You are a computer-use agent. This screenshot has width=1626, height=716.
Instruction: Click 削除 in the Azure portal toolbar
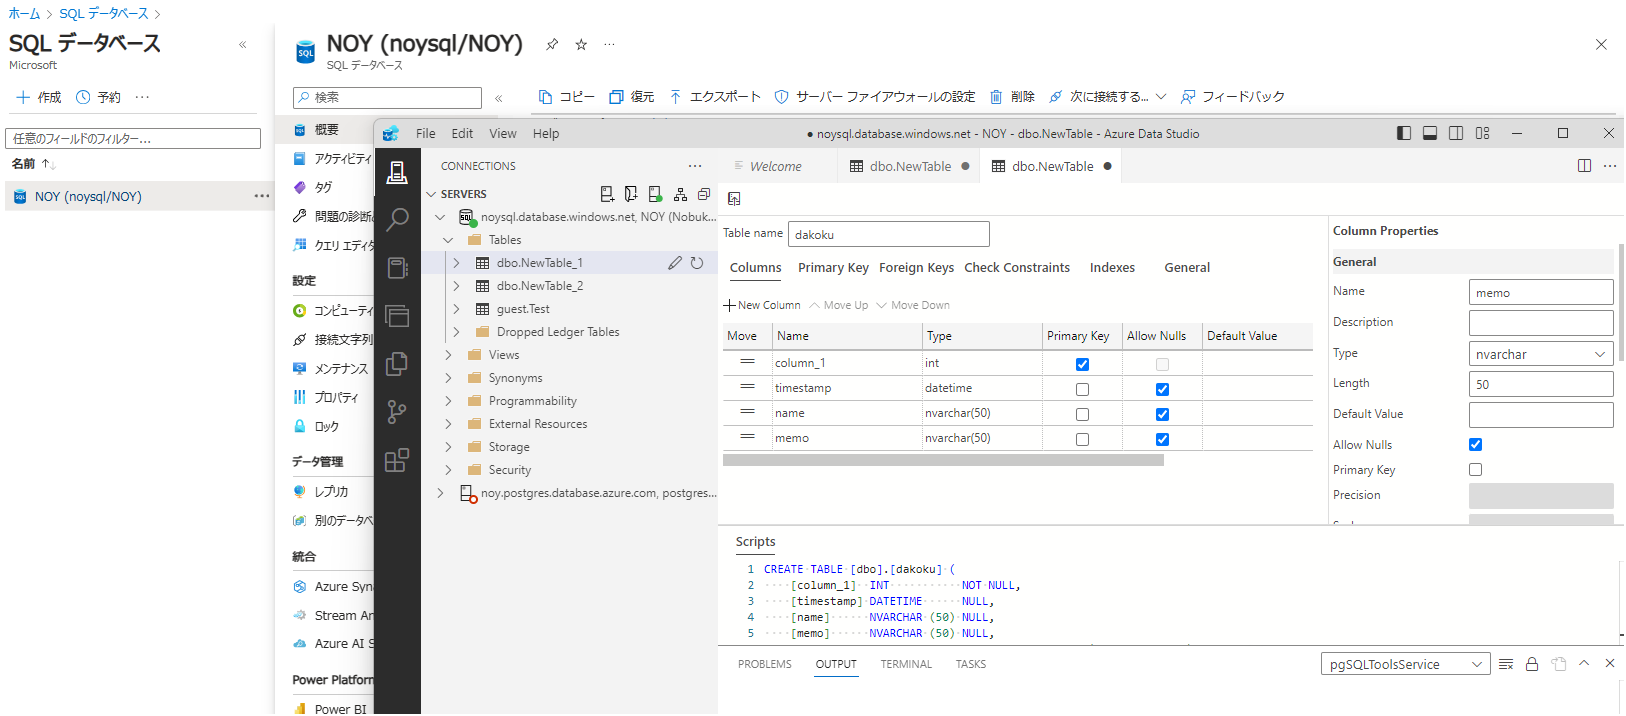tap(1012, 97)
